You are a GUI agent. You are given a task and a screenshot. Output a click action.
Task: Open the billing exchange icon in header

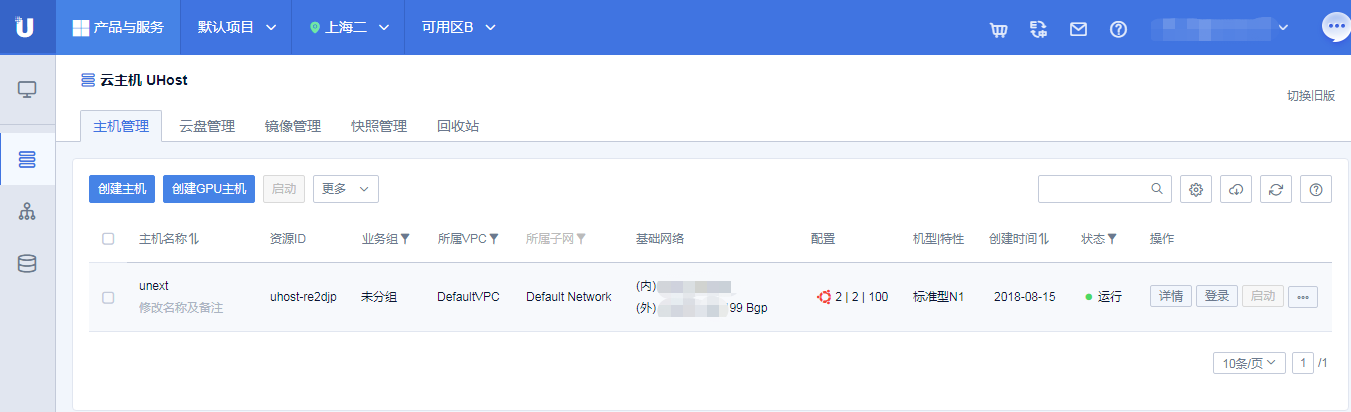pos(1039,29)
